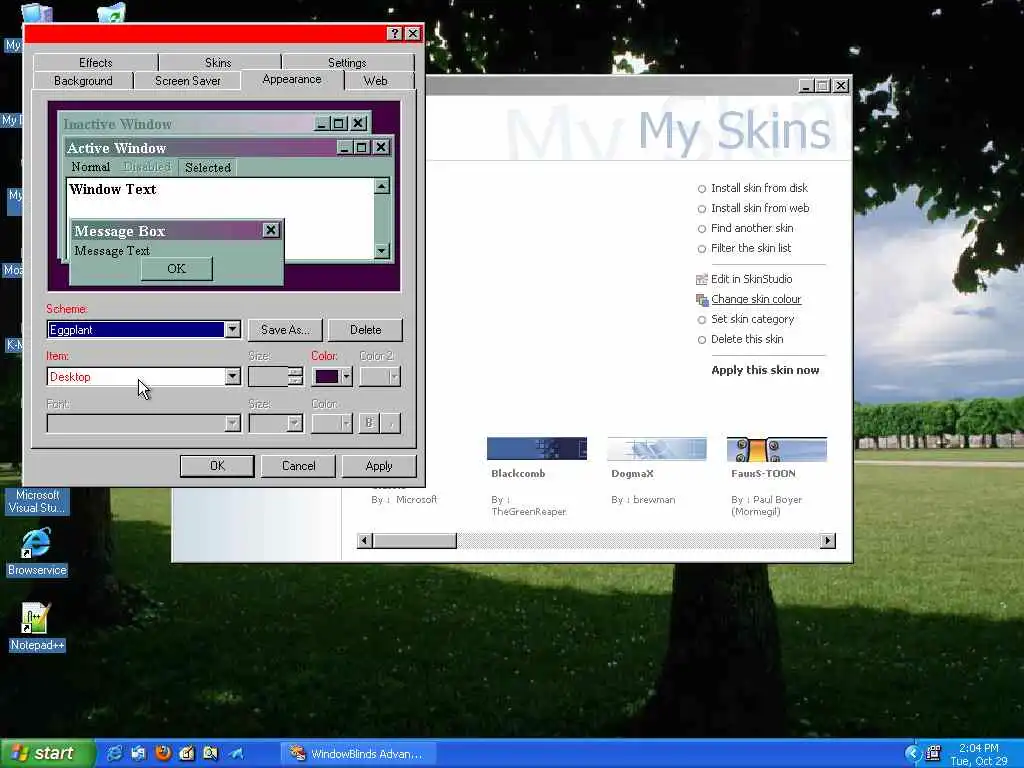Select the Delete this skin option
This screenshot has height=768, width=1024.
tap(740, 340)
